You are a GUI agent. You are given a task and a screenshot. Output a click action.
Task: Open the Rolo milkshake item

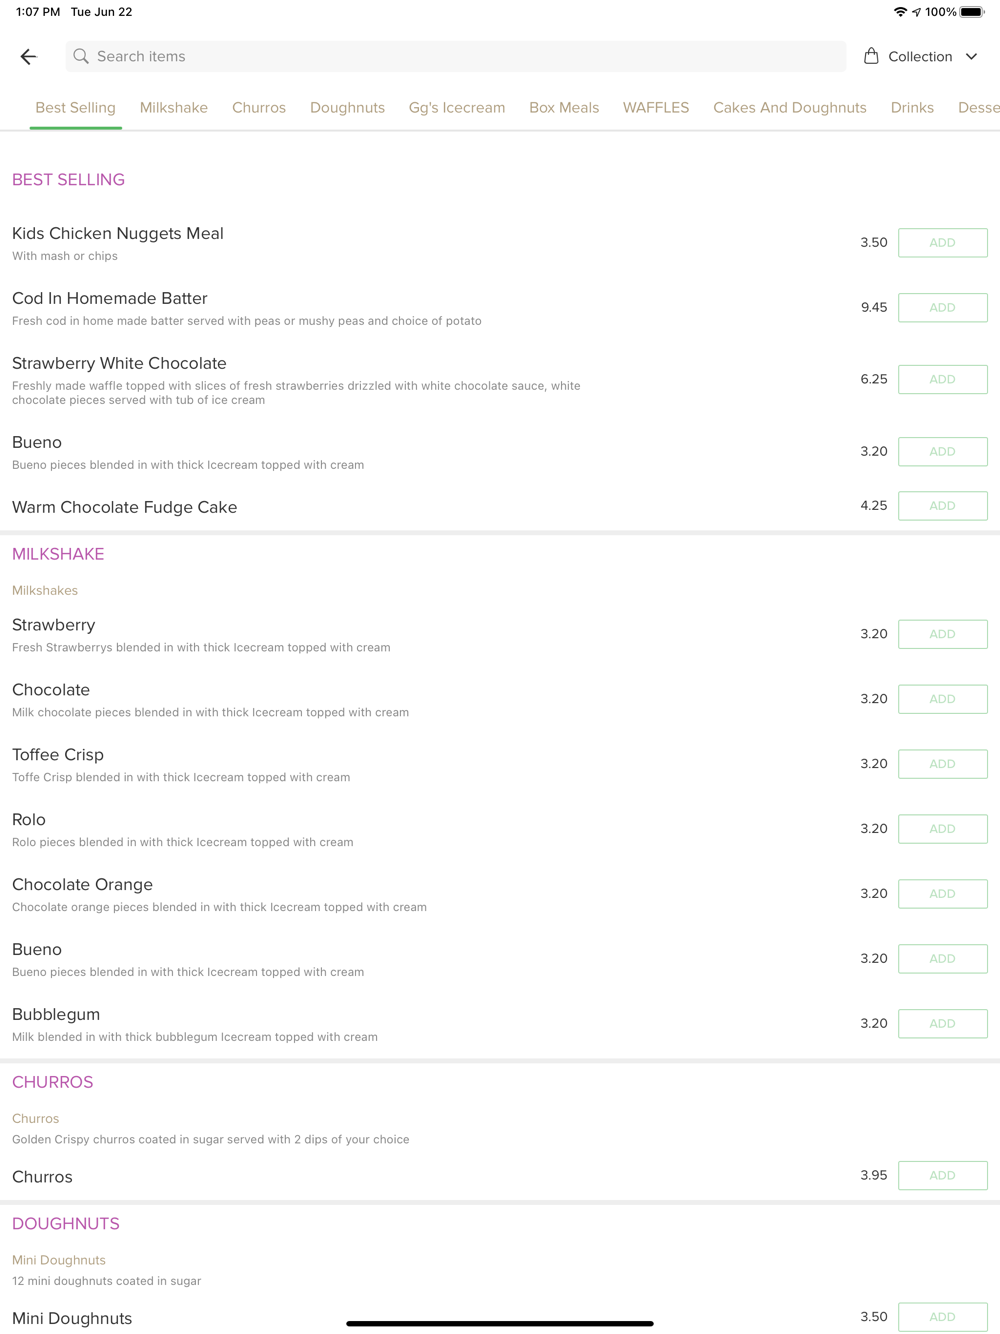point(30,820)
